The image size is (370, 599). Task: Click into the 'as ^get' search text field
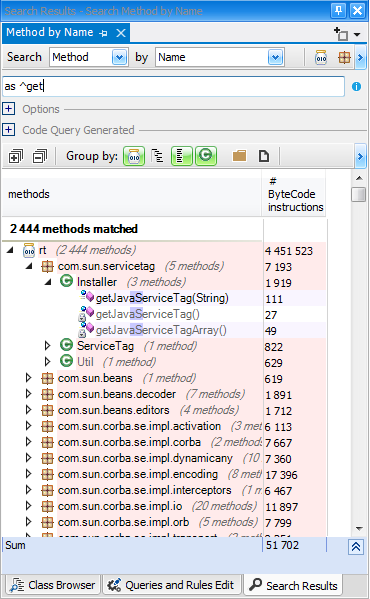coord(174,86)
